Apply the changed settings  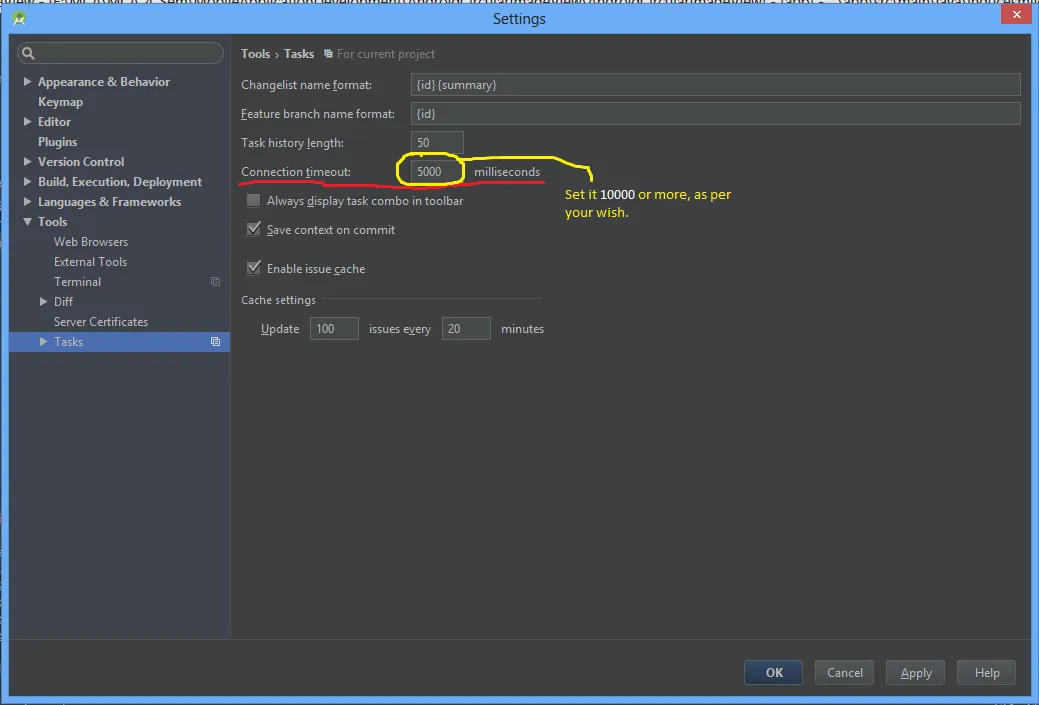(x=915, y=672)
